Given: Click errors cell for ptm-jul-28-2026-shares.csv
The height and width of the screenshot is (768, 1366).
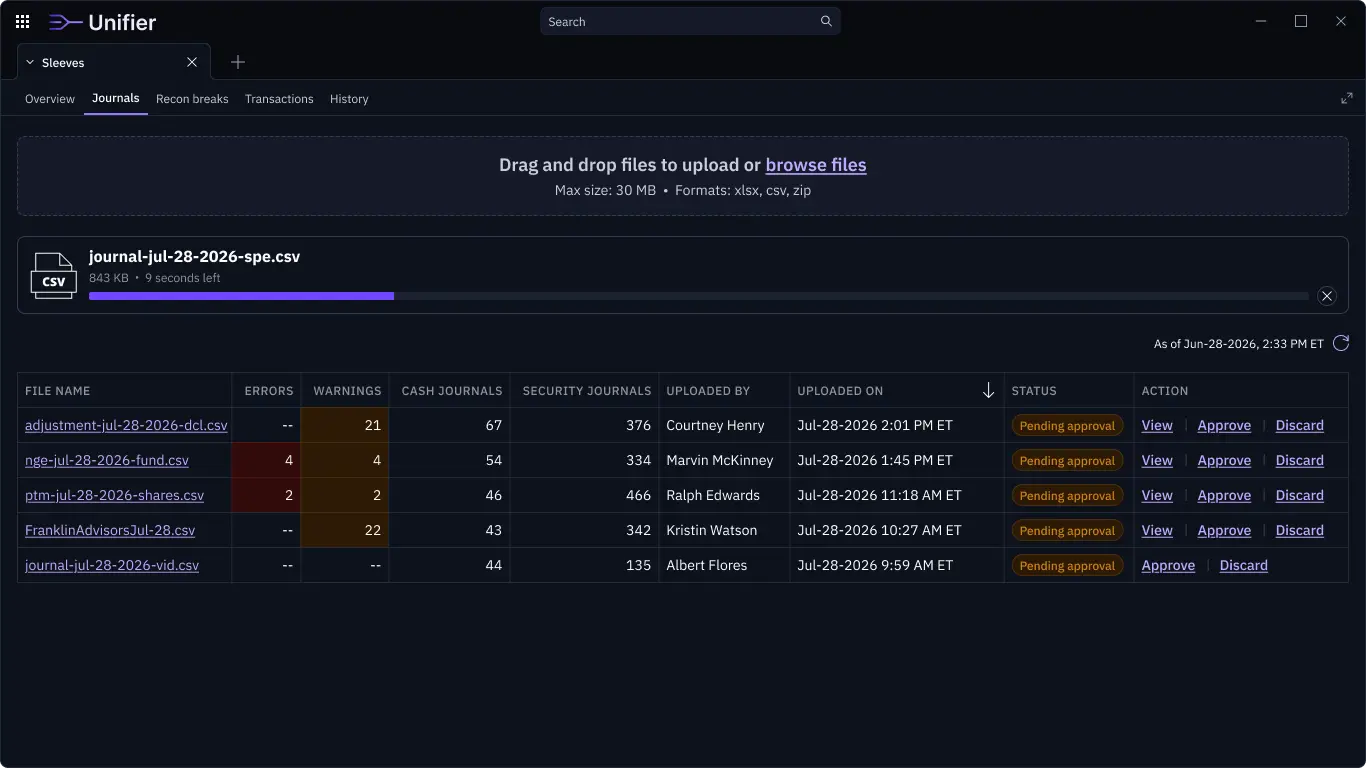Looking at the screenshot, I should pos(266,495).
